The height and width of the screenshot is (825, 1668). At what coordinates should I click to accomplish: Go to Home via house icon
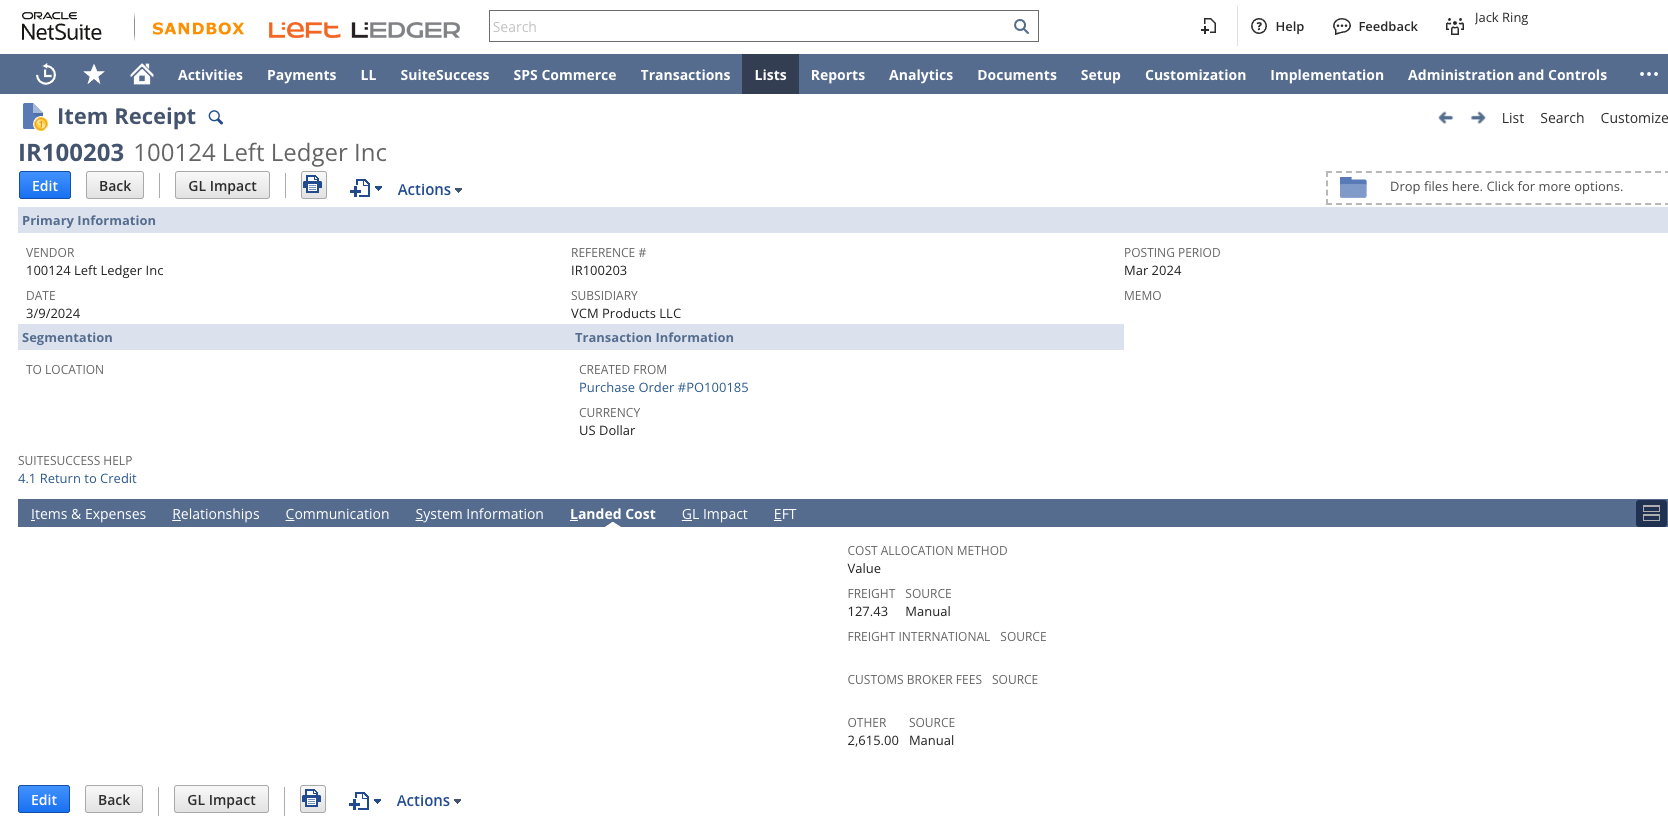pyautogui.click(x=142, y=74)
